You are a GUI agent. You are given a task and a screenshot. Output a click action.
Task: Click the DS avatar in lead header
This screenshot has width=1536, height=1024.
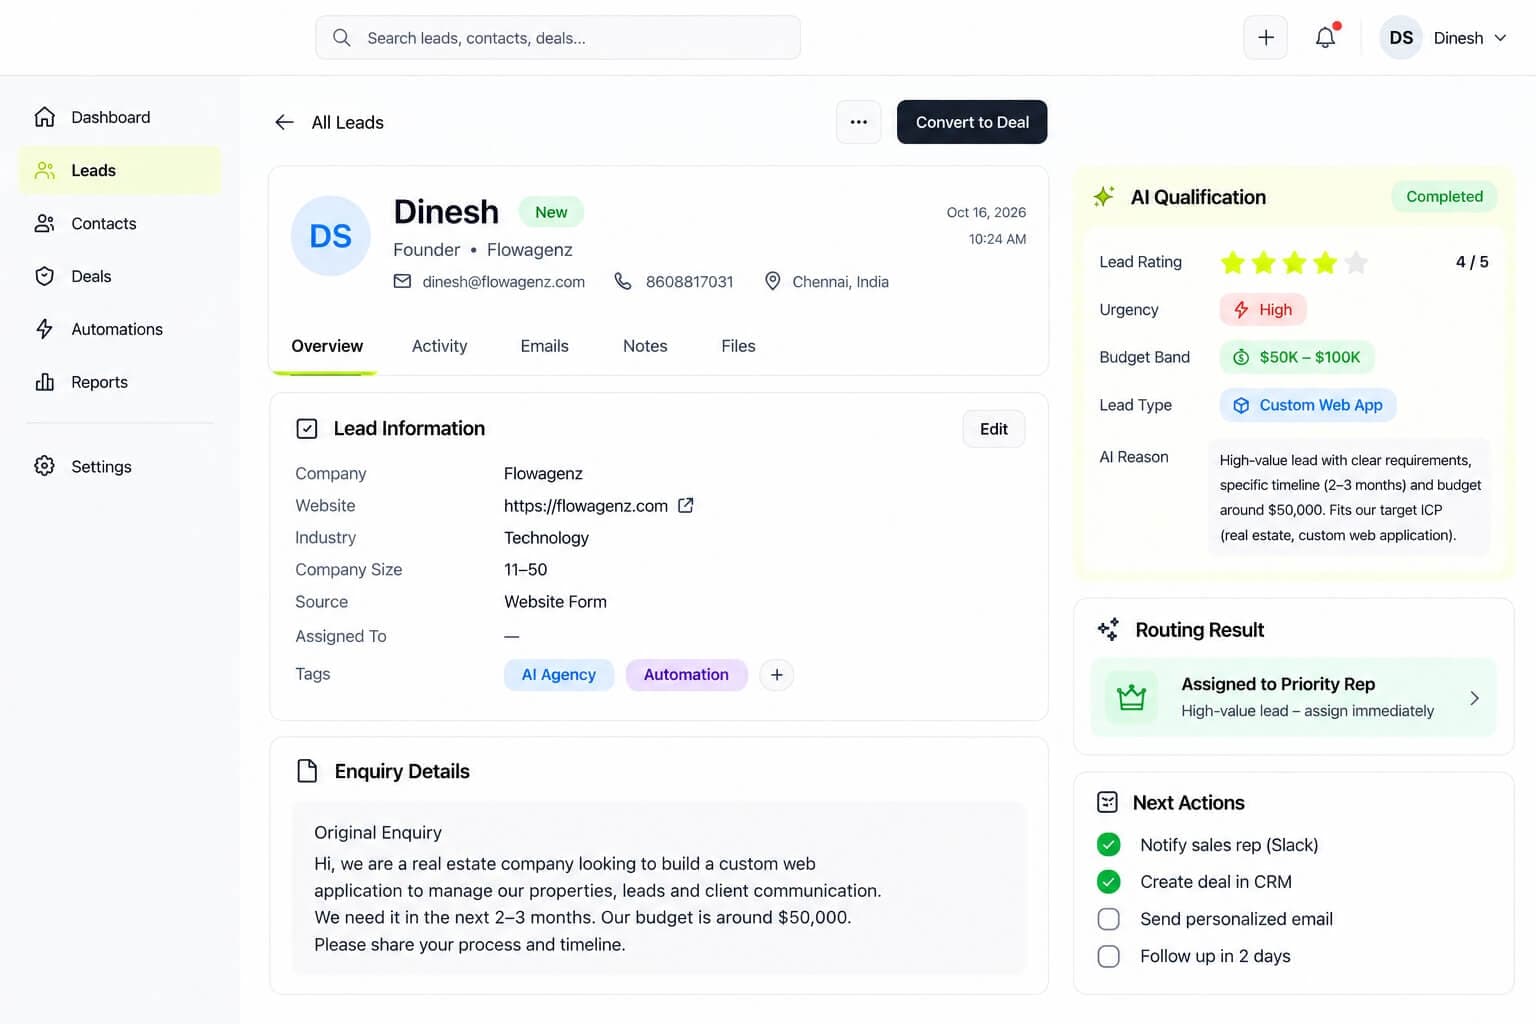[x=331, y=236]
